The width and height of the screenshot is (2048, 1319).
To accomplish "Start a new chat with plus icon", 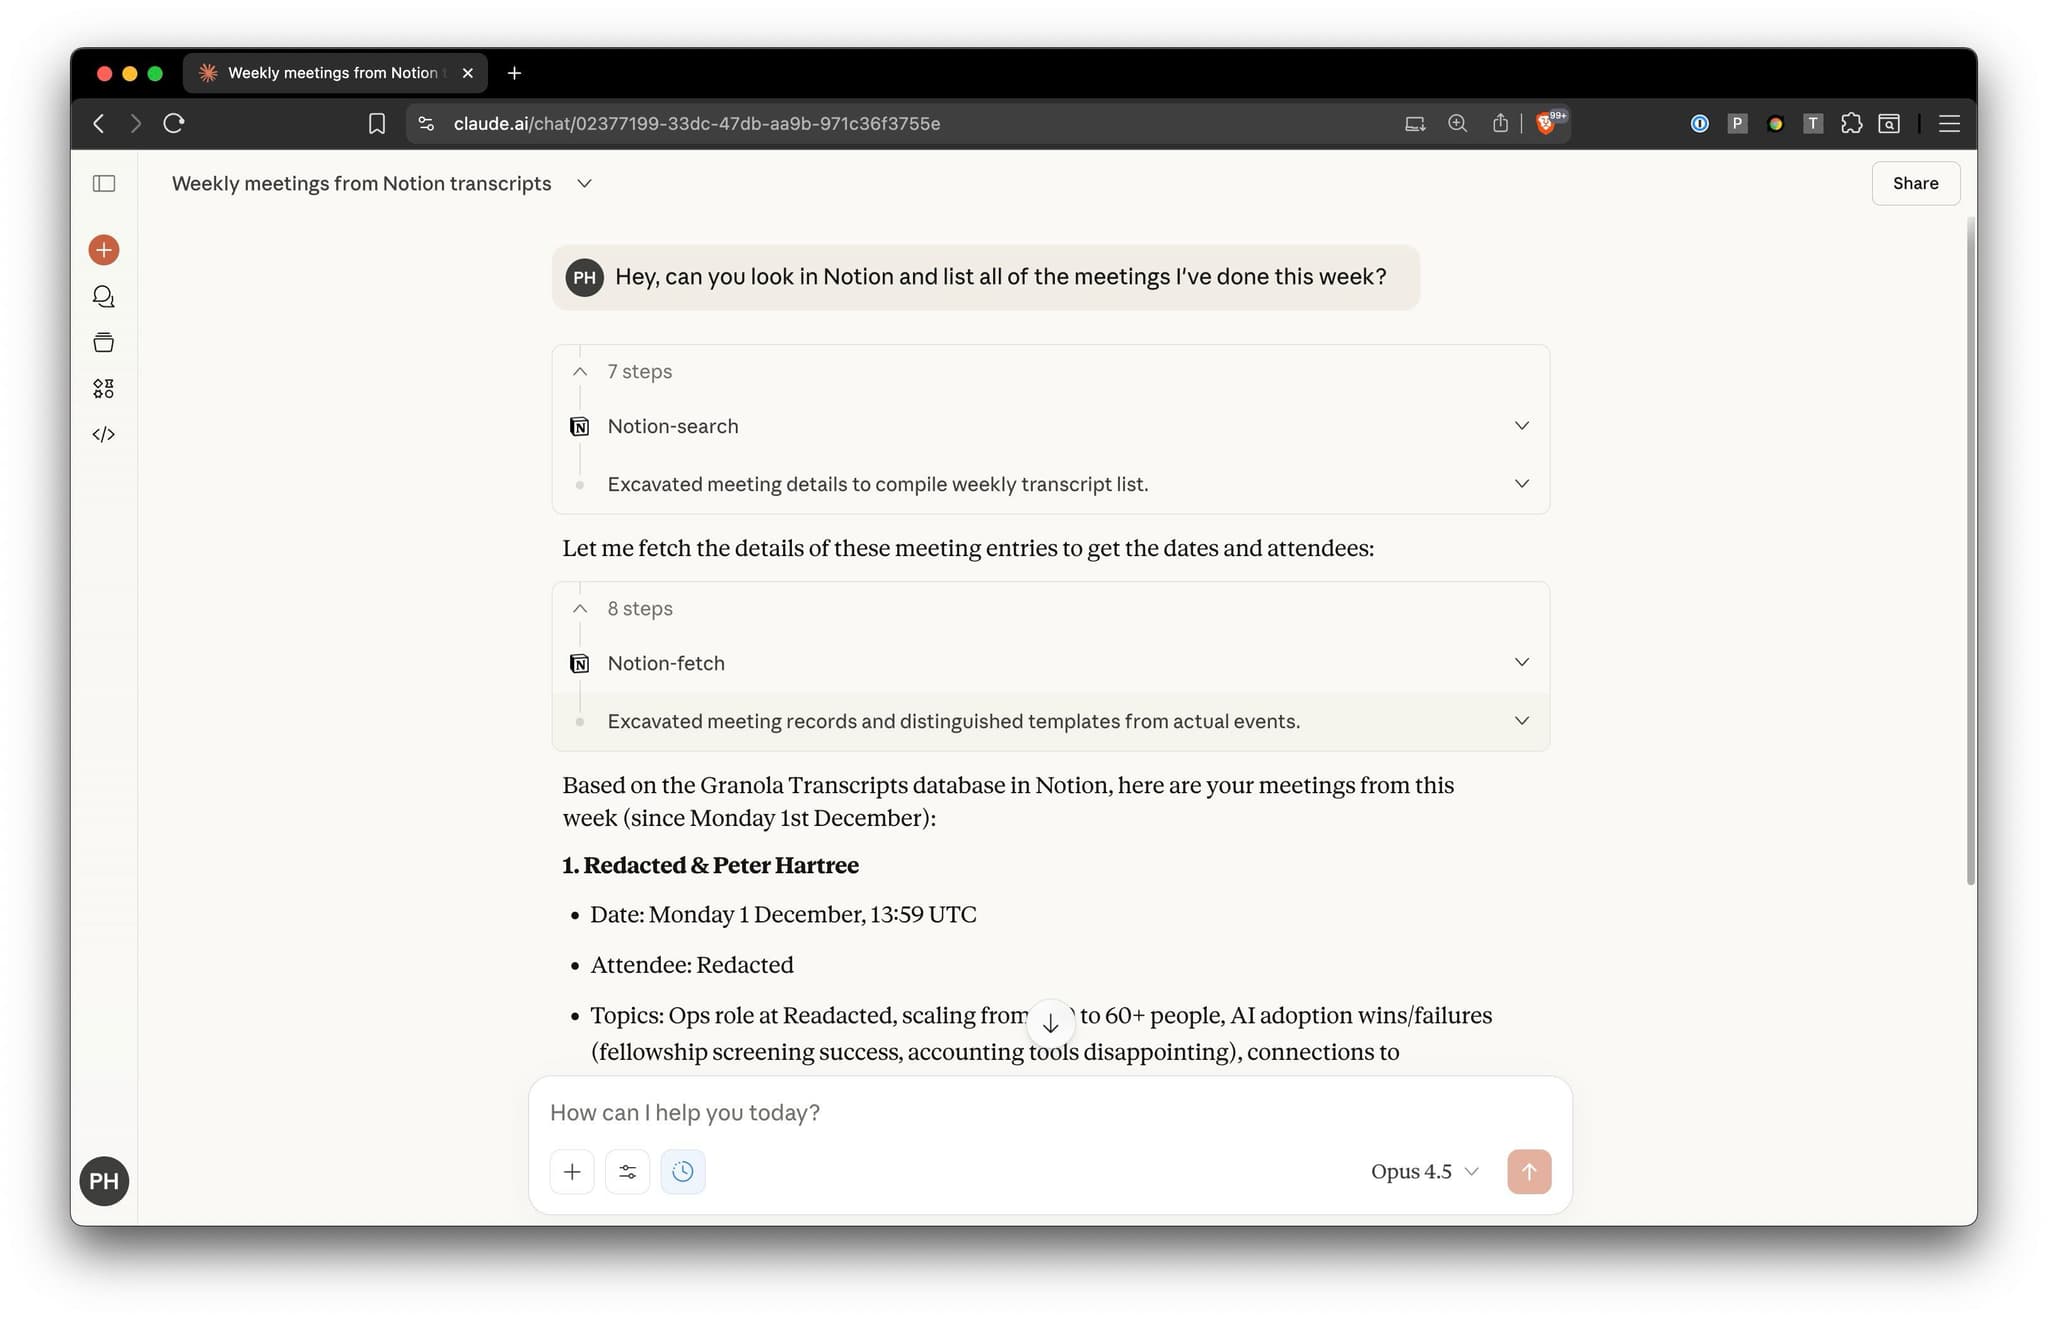I will pos(104,250).
